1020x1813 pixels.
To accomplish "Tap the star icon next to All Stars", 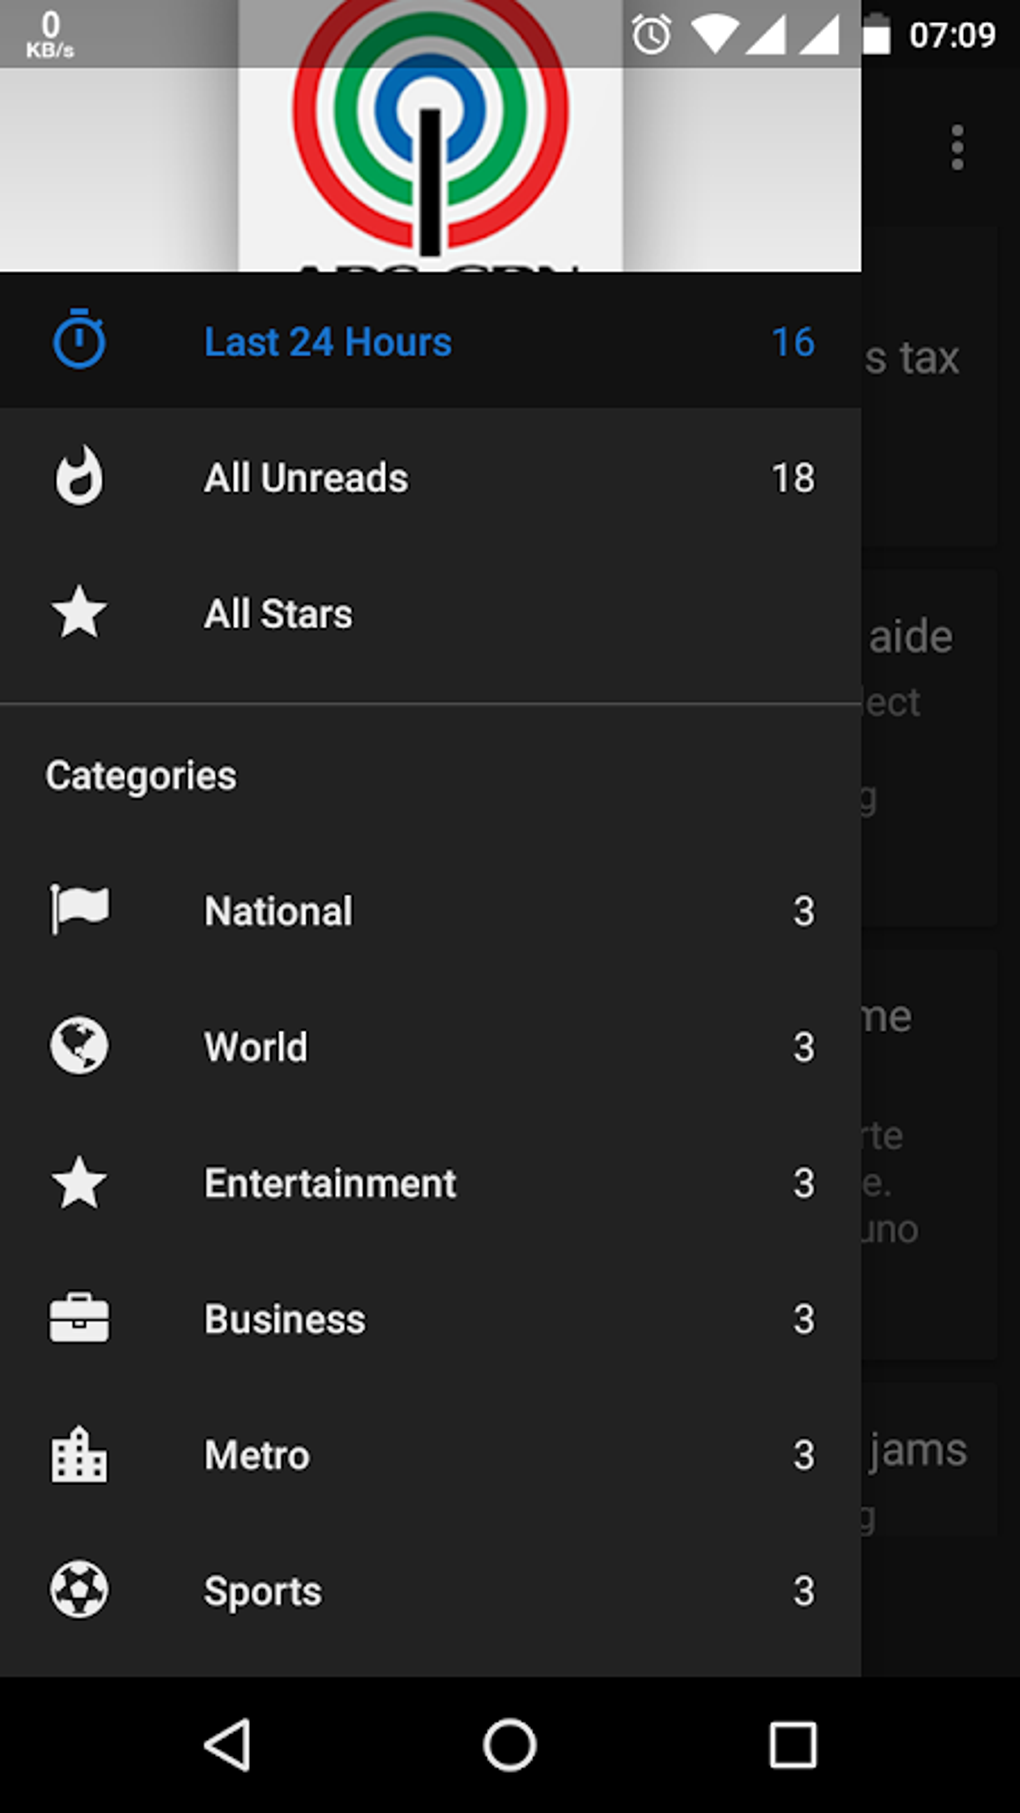I will click(x=79, y=612).
